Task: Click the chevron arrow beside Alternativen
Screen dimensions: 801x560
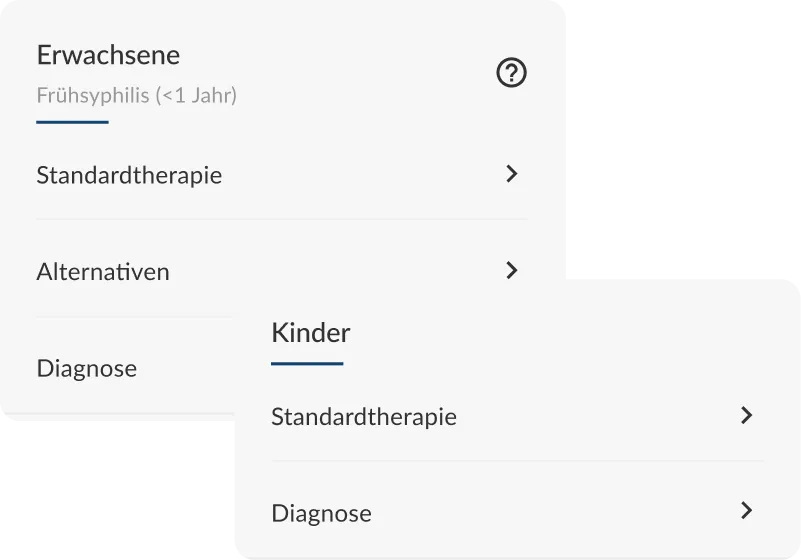Action: tap(512, 270)
